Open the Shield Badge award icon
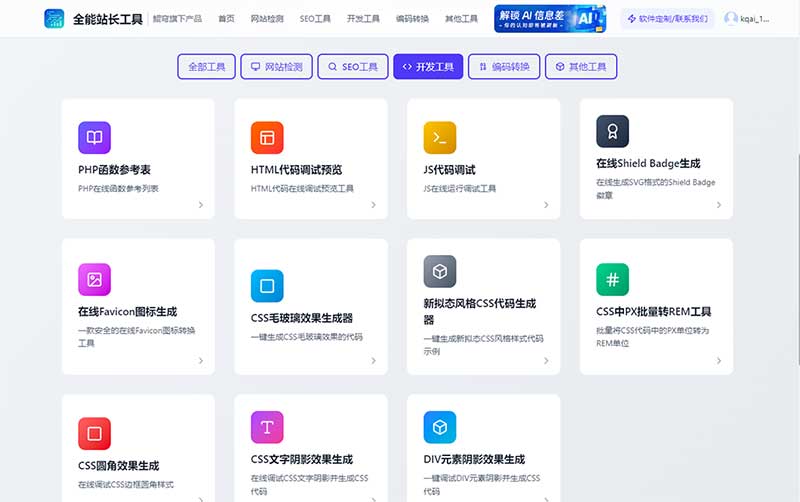The width and height of the screenshot is (800, 502). click(x=612, y=131)
